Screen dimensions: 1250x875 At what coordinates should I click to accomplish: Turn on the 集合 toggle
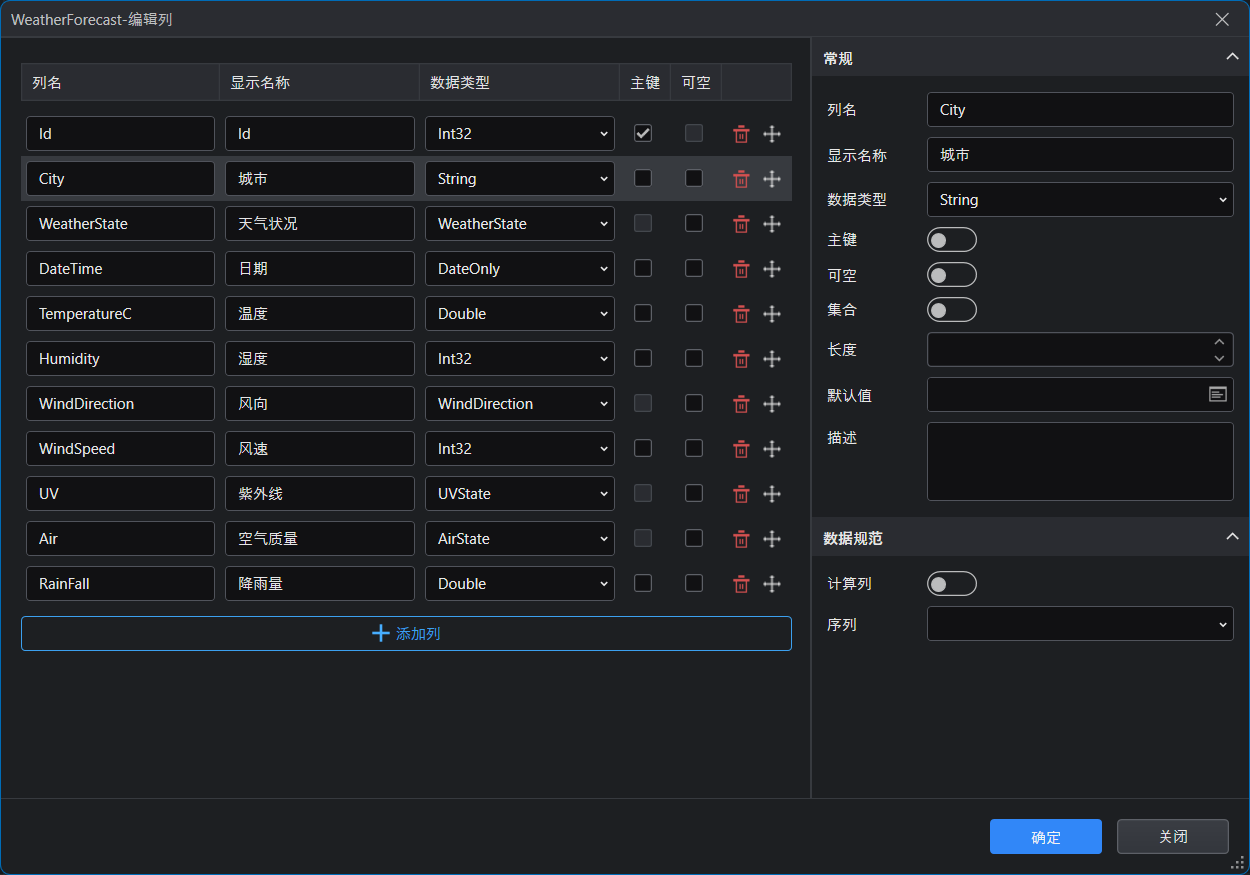pyautogui.click(x=951, y=310)
